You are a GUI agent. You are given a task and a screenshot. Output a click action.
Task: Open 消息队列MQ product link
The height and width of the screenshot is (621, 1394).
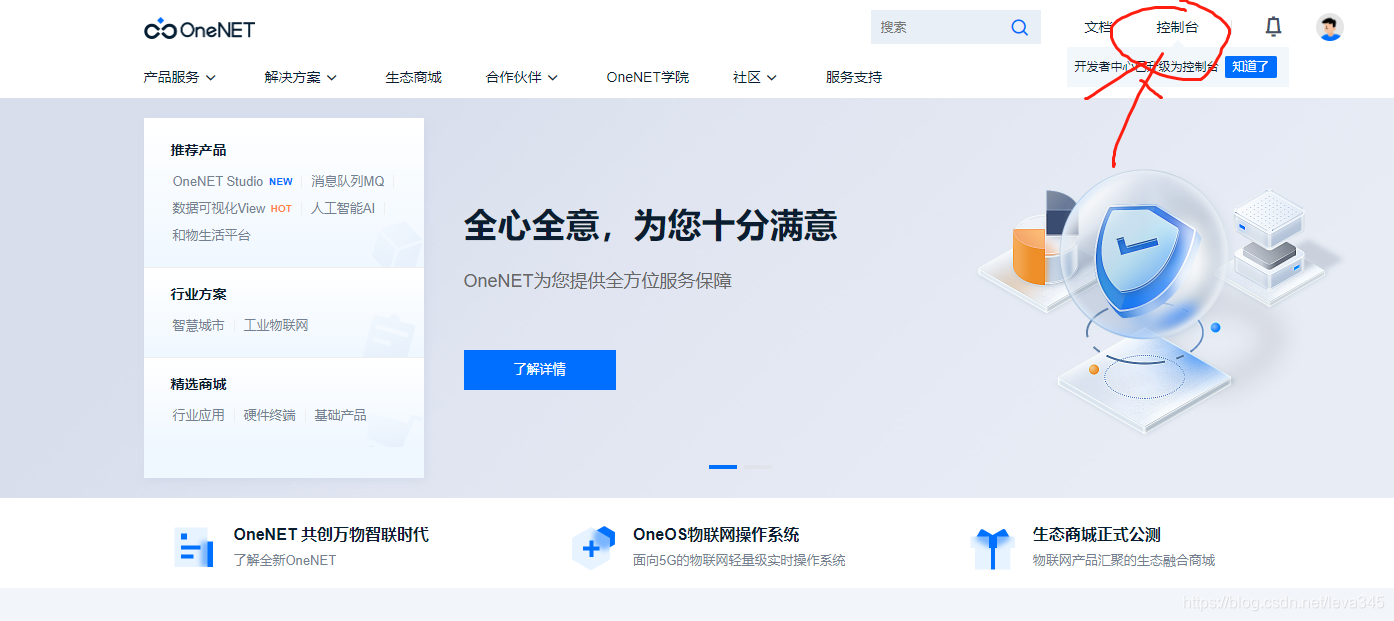click(347, 181)
